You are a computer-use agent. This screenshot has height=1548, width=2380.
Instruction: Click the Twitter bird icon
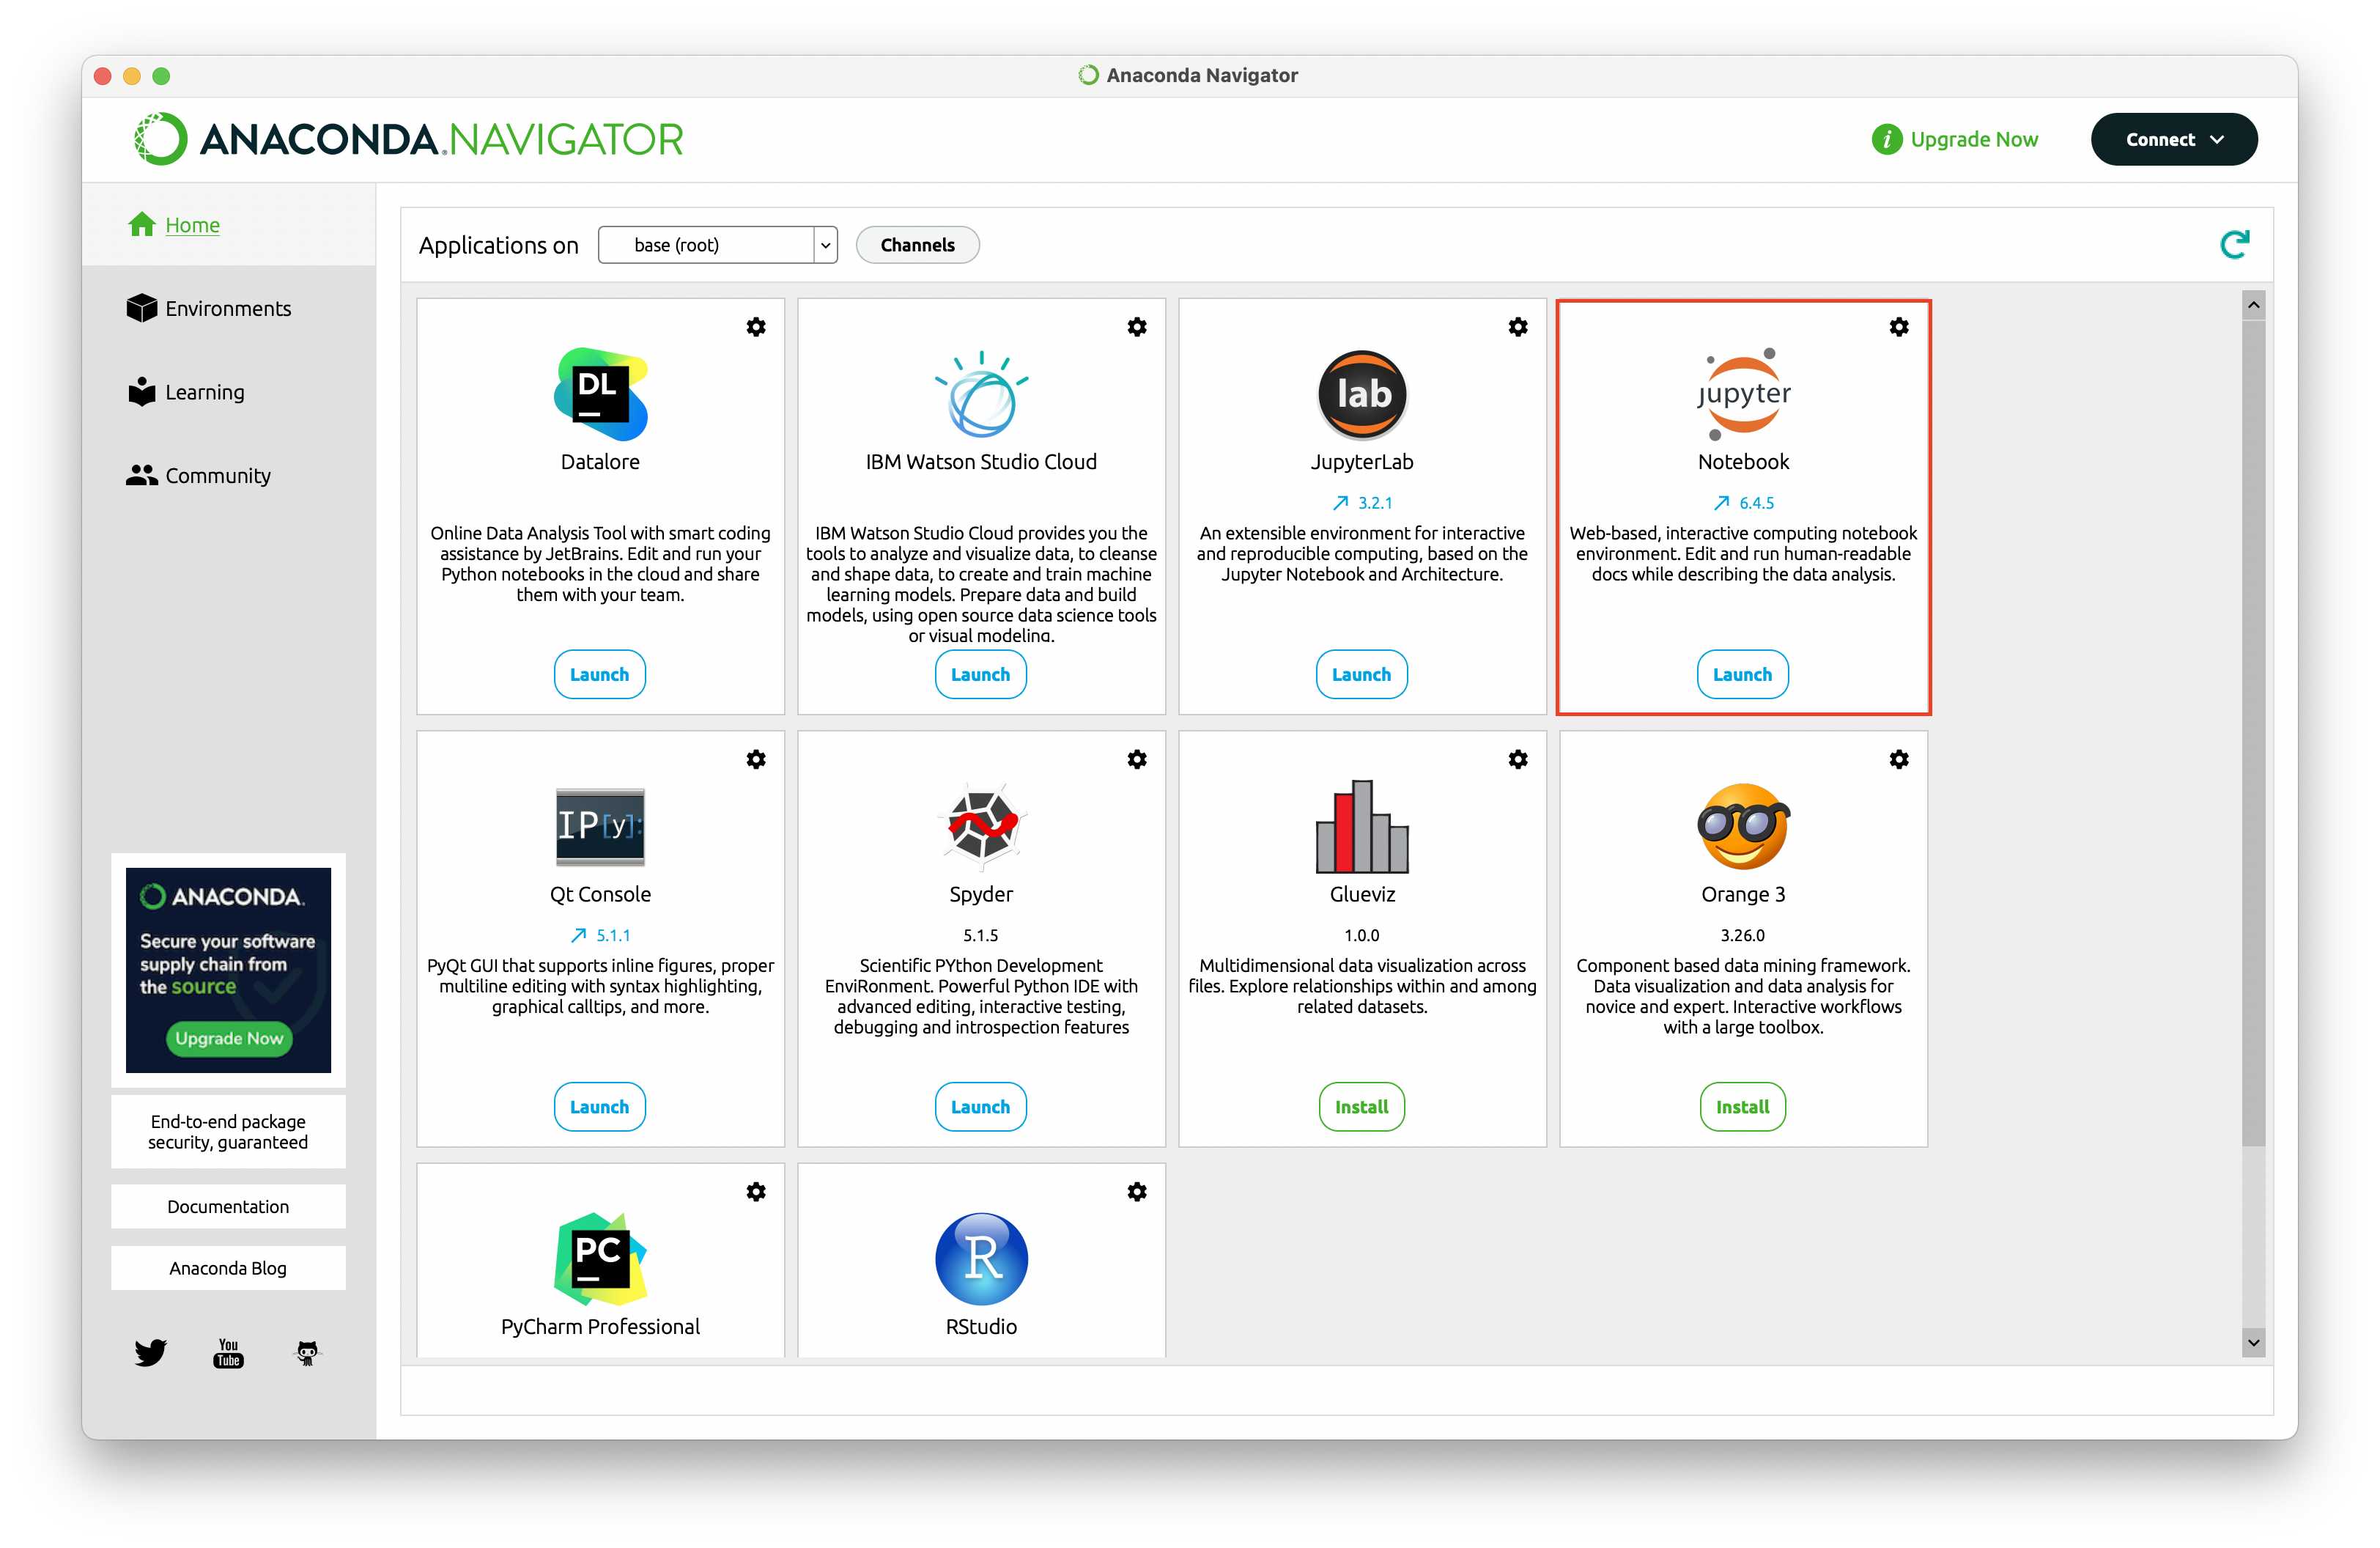(150, 1352)
